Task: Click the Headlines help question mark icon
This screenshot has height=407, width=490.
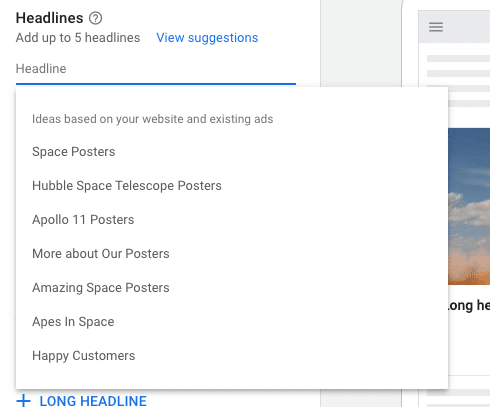Action: click(x=95, y=18)
